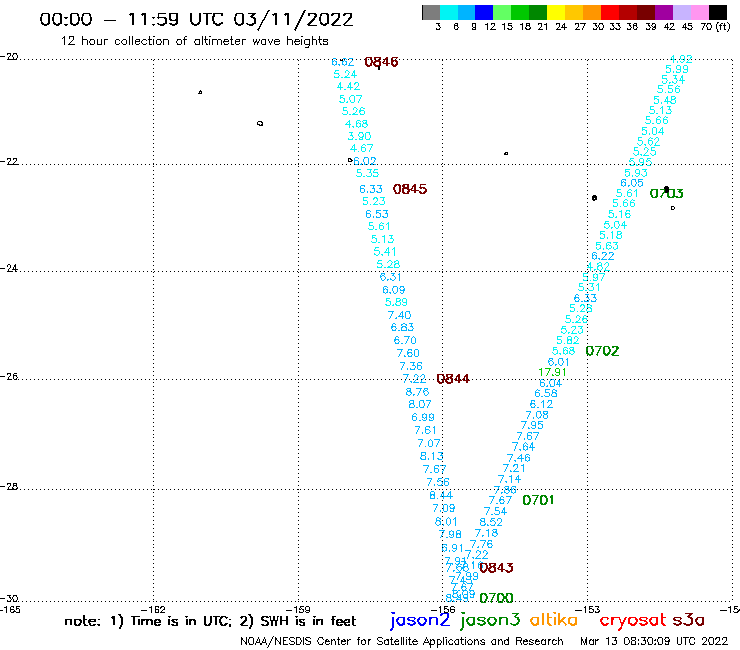Click the -159 longitude axis label

coord(298,609)
